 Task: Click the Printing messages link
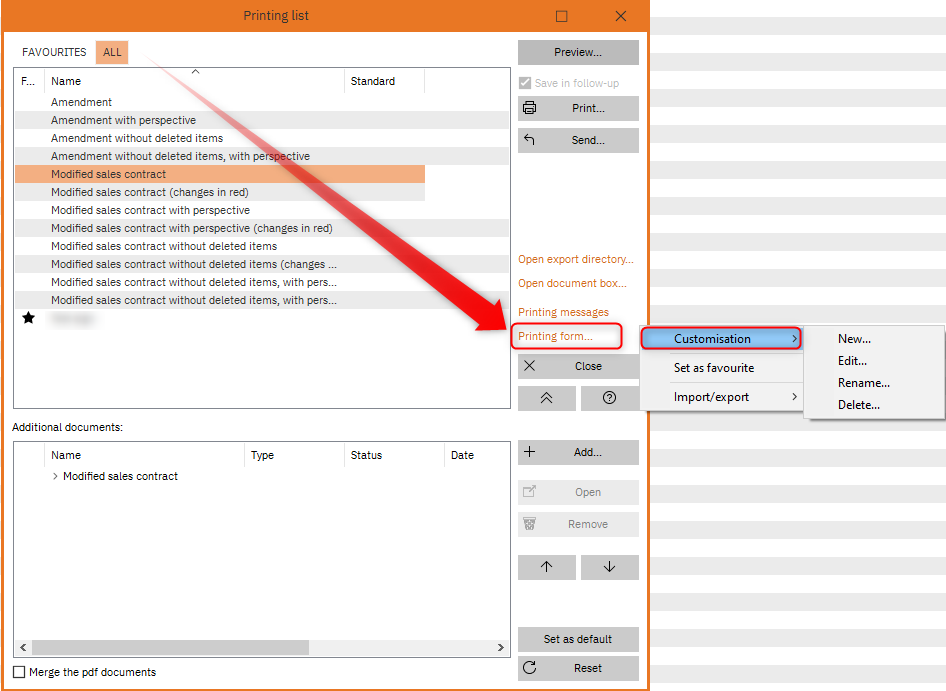[563, 312]
